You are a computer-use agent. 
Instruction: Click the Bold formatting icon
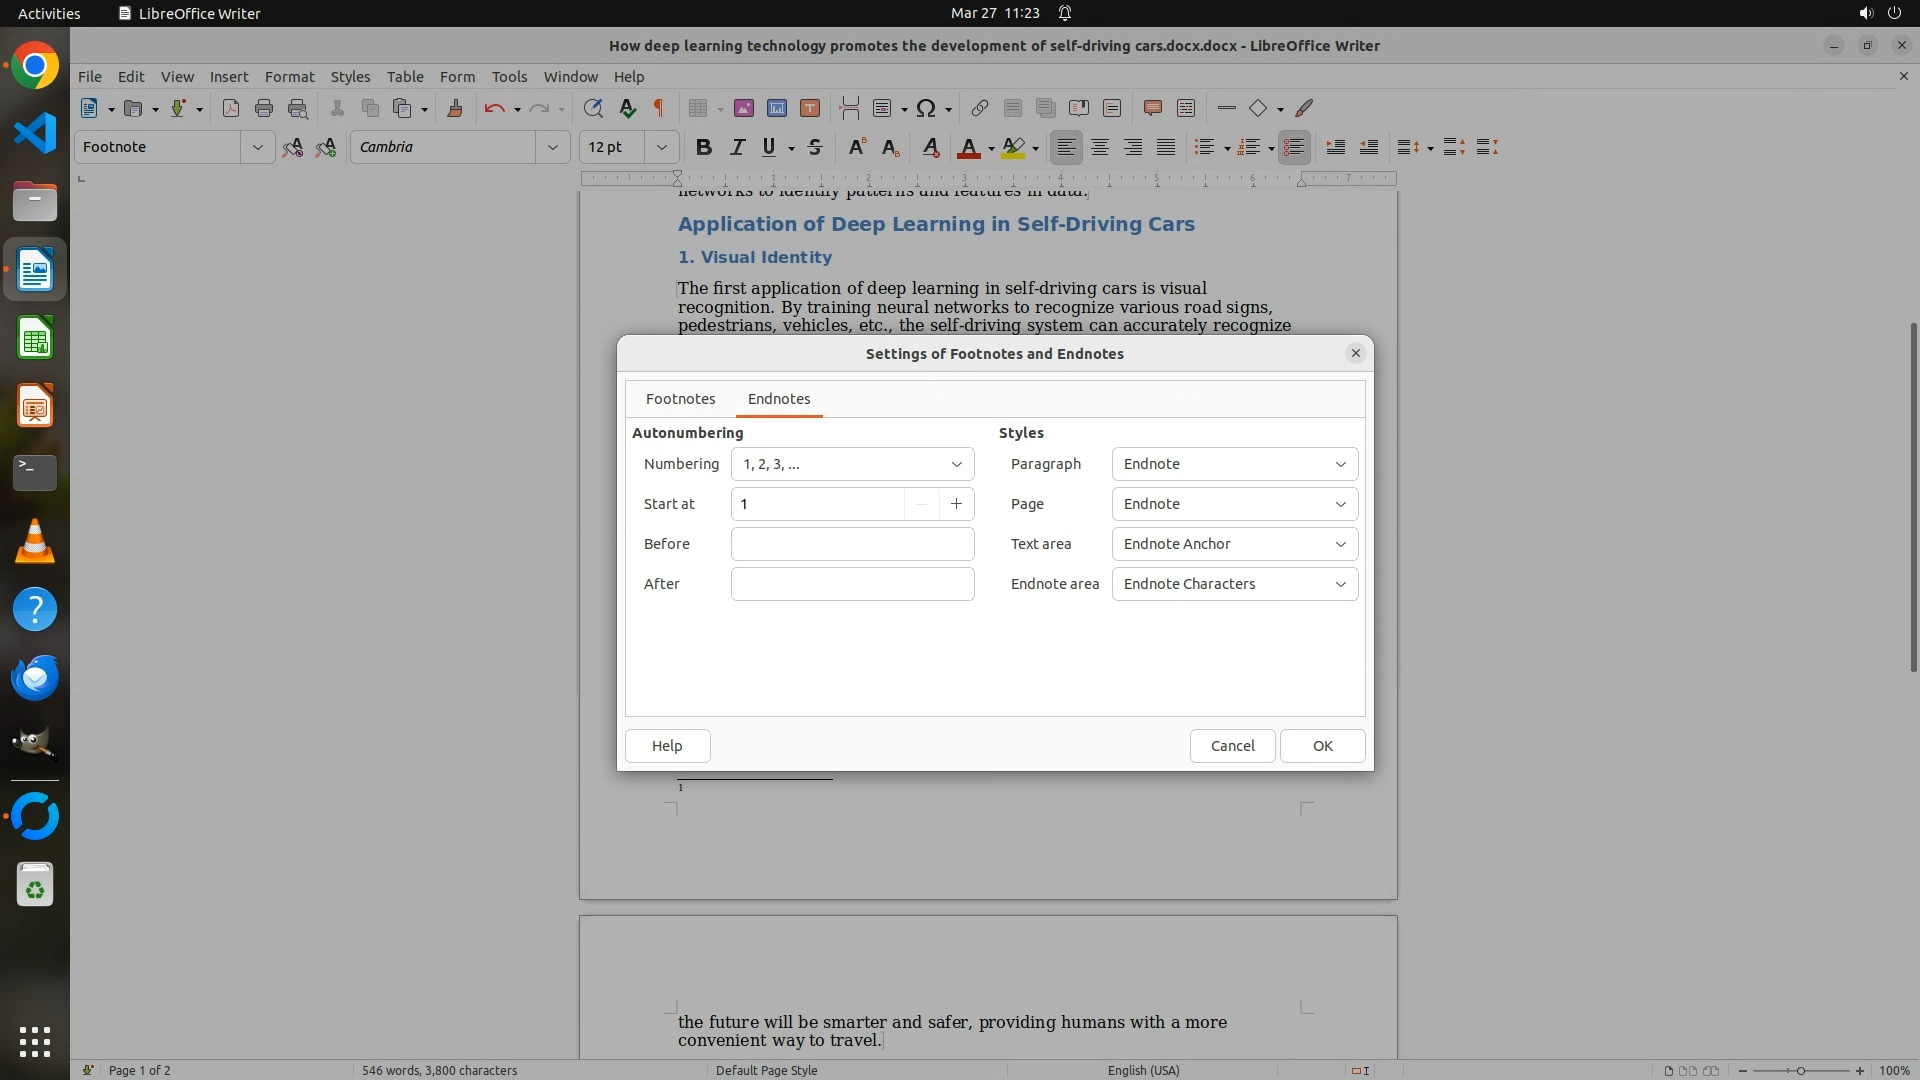point(704,147)
